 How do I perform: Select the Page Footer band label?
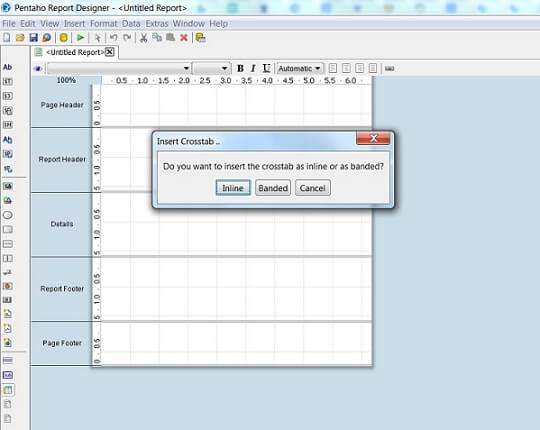pos(62,343)
